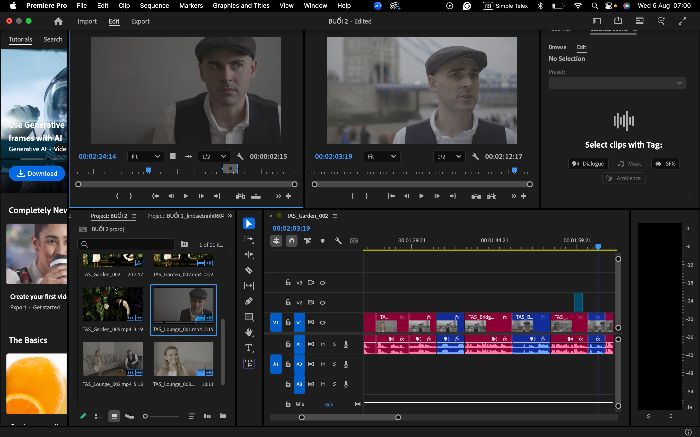Adjust Project panel thumbnail size slider
700x437 pixels.
pos(161,416)
